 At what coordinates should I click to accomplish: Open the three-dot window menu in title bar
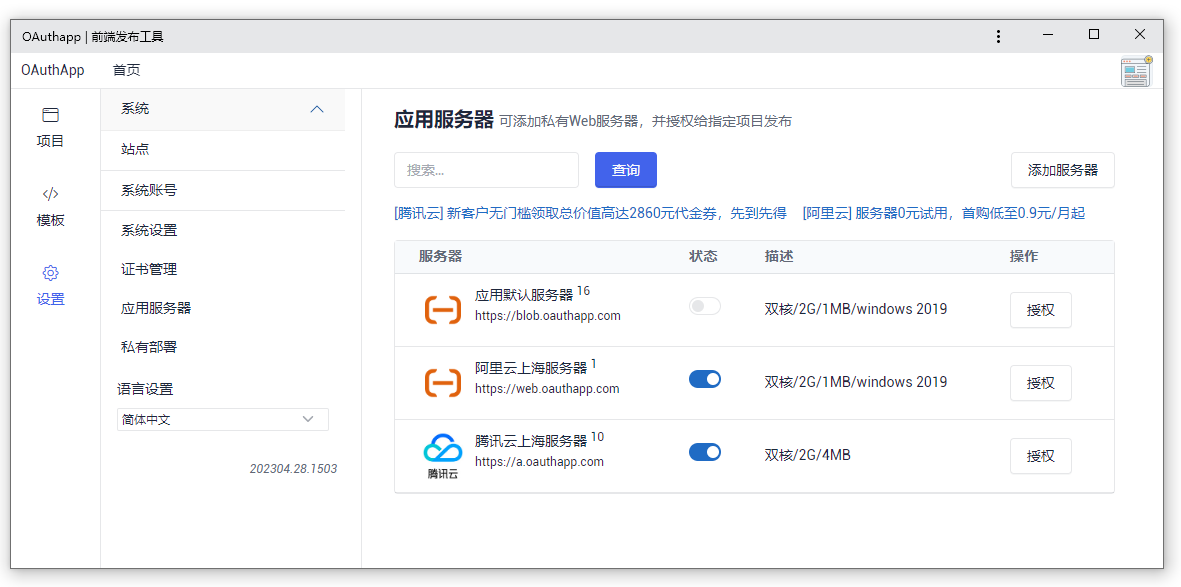pos(998,36)
